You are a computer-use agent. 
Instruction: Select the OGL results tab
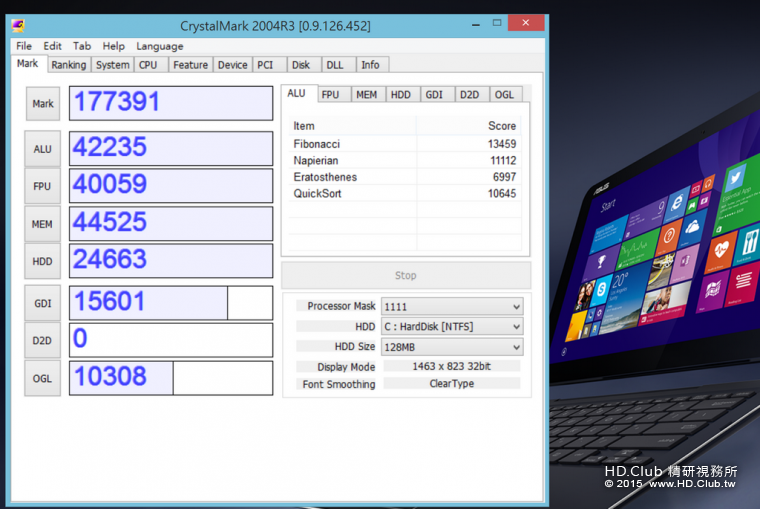[504, 95]
